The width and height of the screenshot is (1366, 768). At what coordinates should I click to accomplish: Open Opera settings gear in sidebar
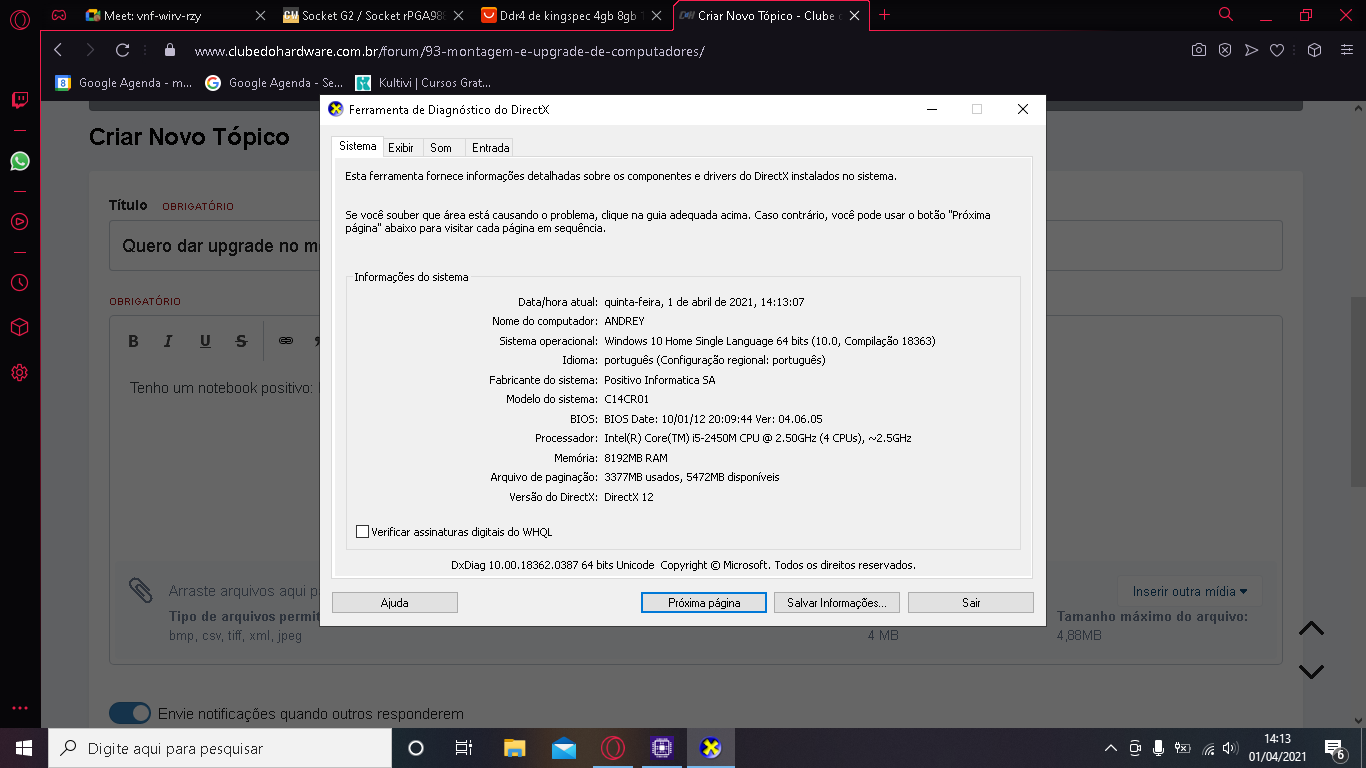(x=19, y=373)
